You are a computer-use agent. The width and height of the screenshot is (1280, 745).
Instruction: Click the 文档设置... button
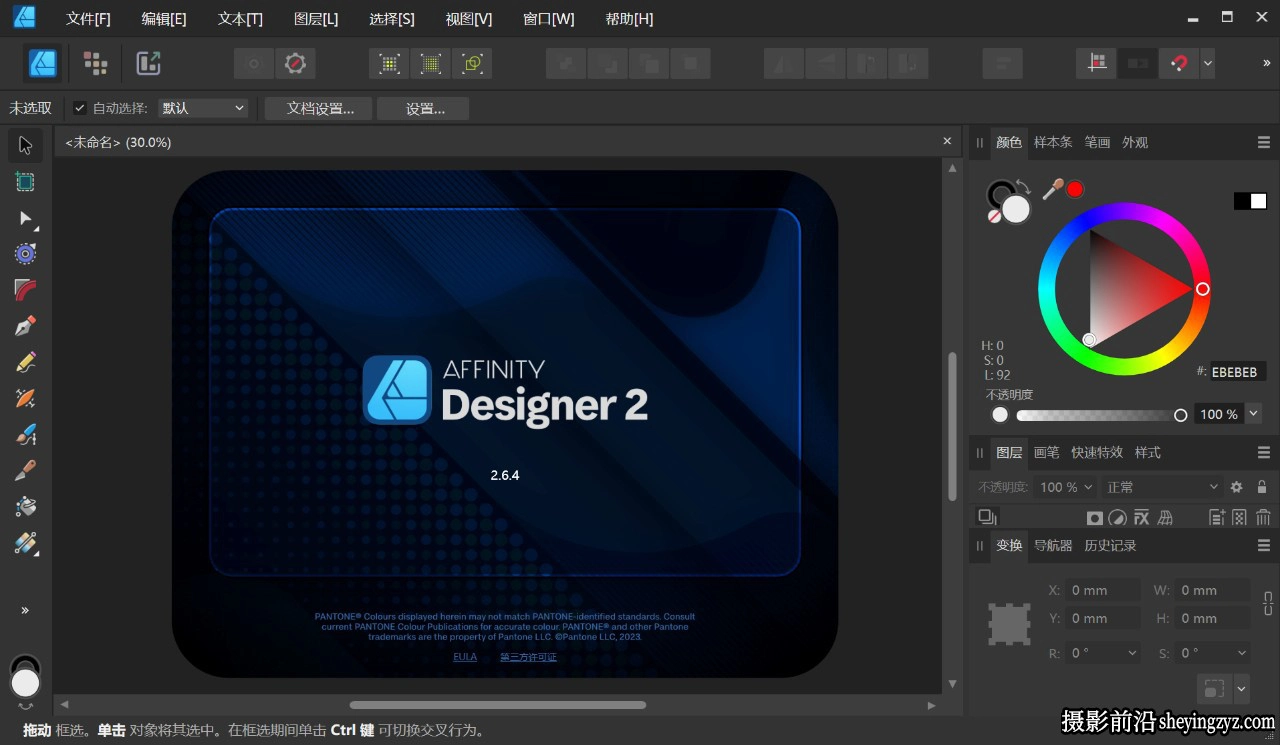(320, 108)
